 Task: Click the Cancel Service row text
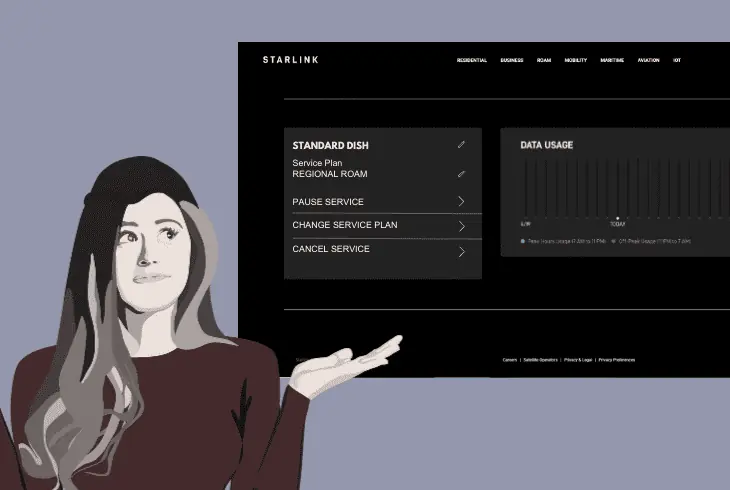pyautogui.click(x=331, y=249)
